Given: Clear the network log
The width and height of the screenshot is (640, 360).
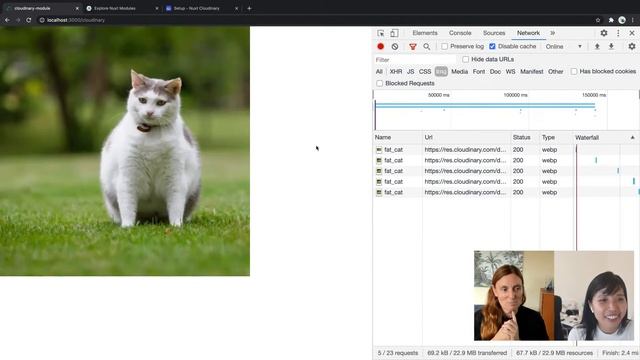Looking at the screenshot, I should 395,47.
